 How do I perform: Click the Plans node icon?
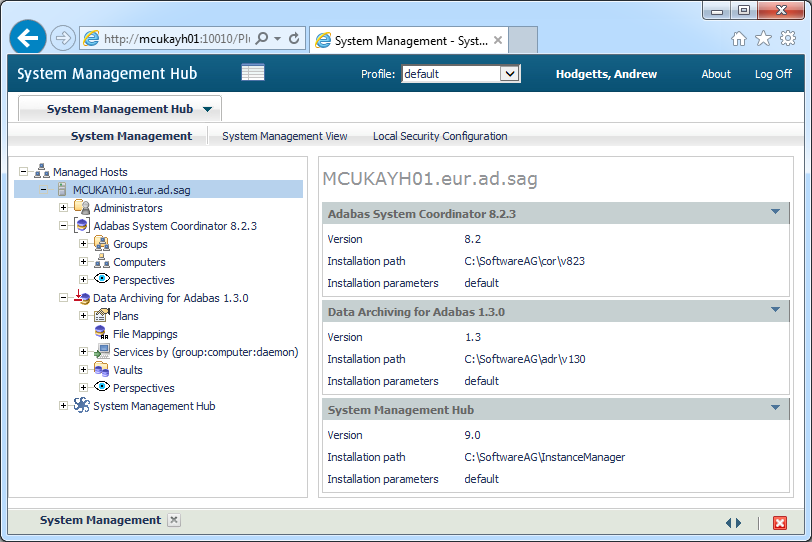(101, 316)
